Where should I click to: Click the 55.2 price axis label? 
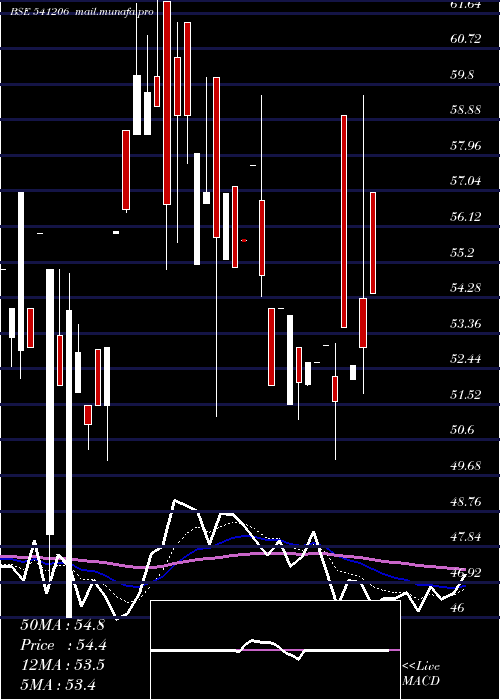tap(463, 253)
